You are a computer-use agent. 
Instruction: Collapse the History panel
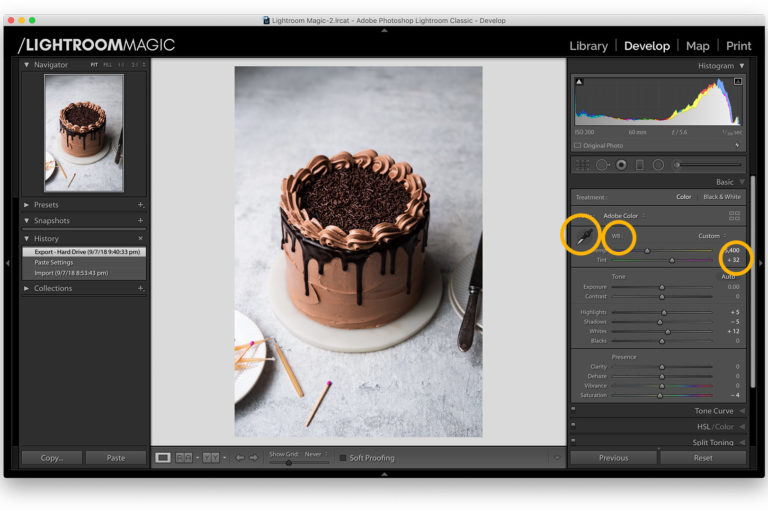click(x=26, y=239)
